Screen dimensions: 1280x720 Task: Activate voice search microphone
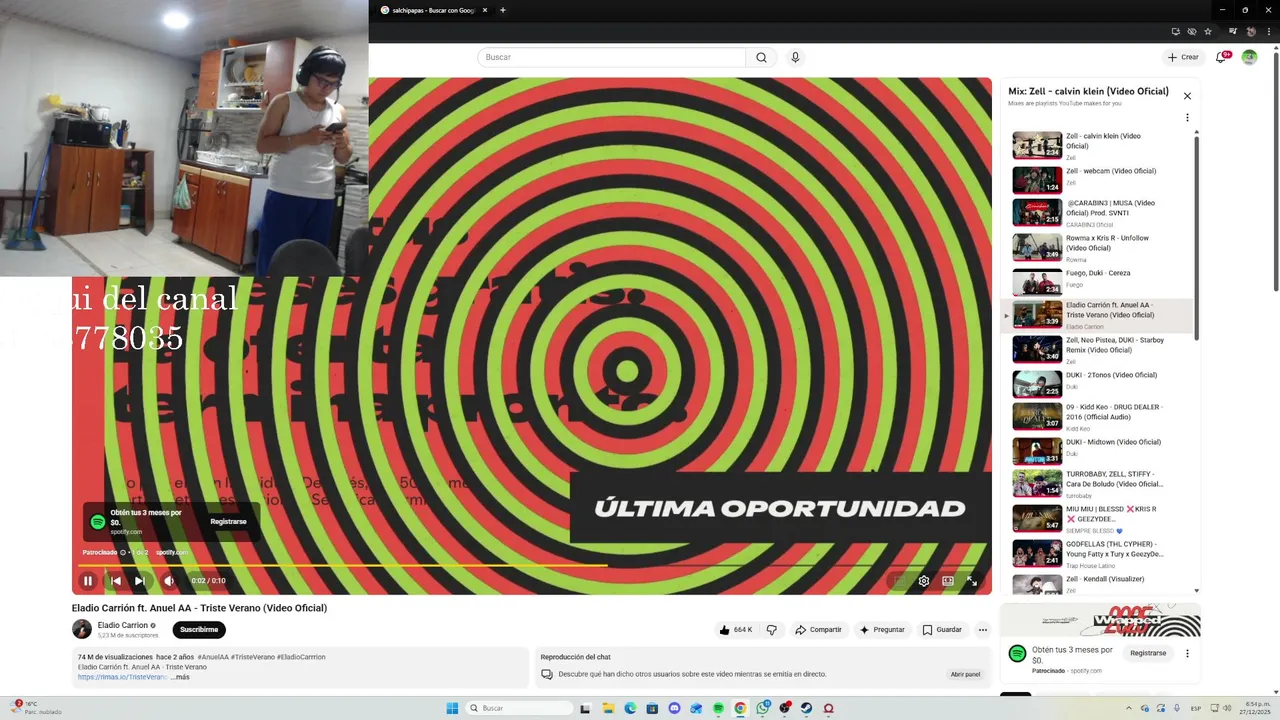pyautogui.click(x=795, y=57)
